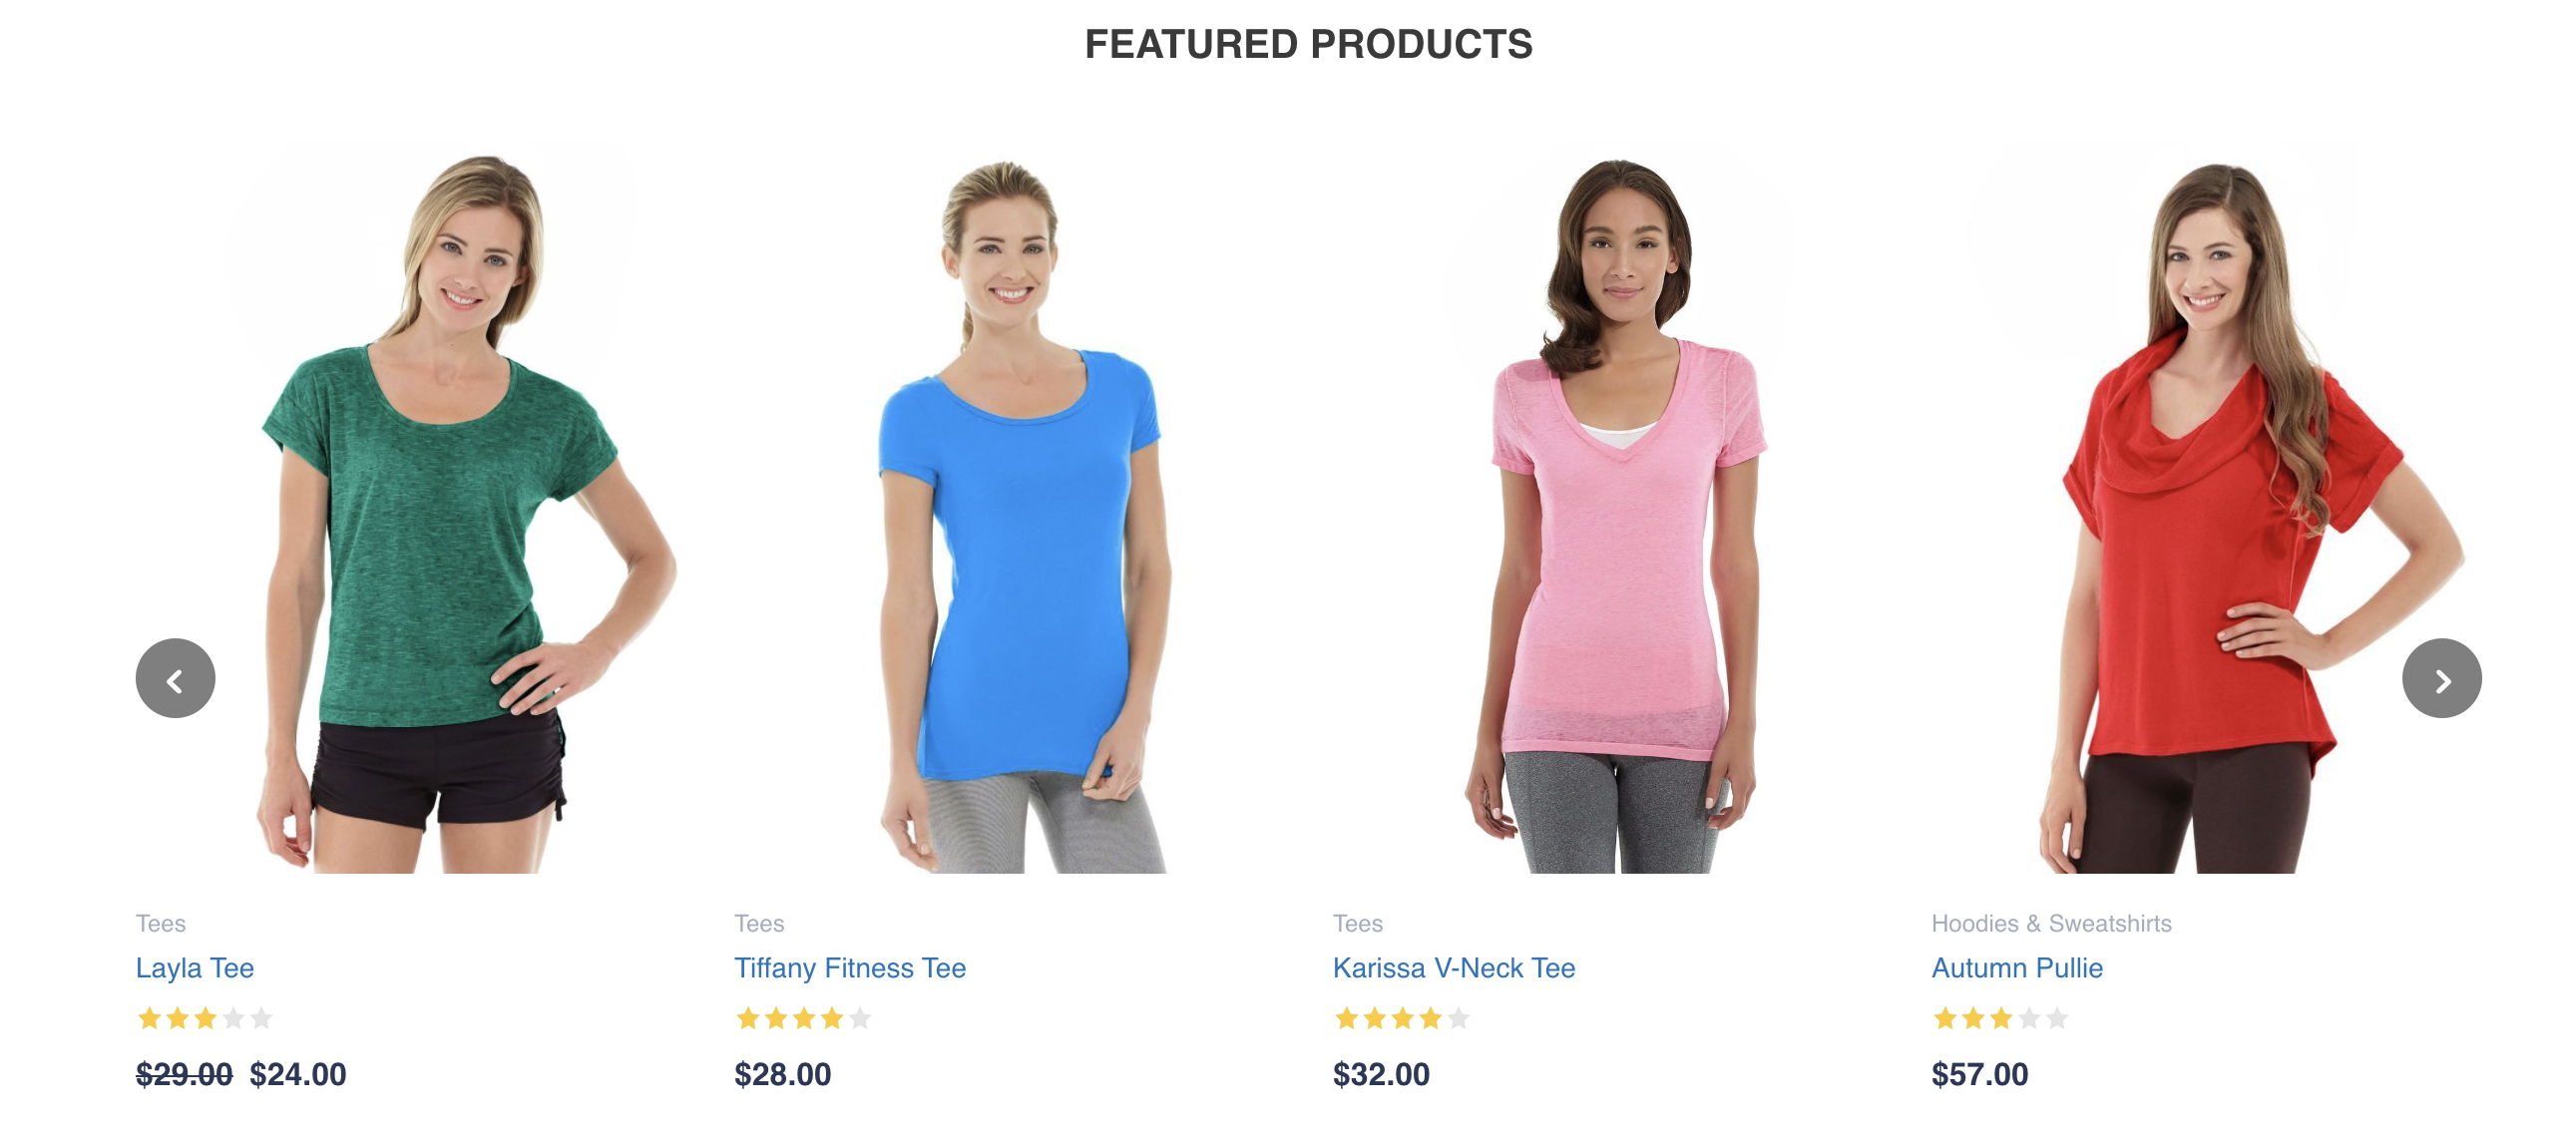Click the $57.00 price of Autumn Pullie
Image resolution: width=2576 pixels, height=1147 pixels.
coord(1980,1074)
